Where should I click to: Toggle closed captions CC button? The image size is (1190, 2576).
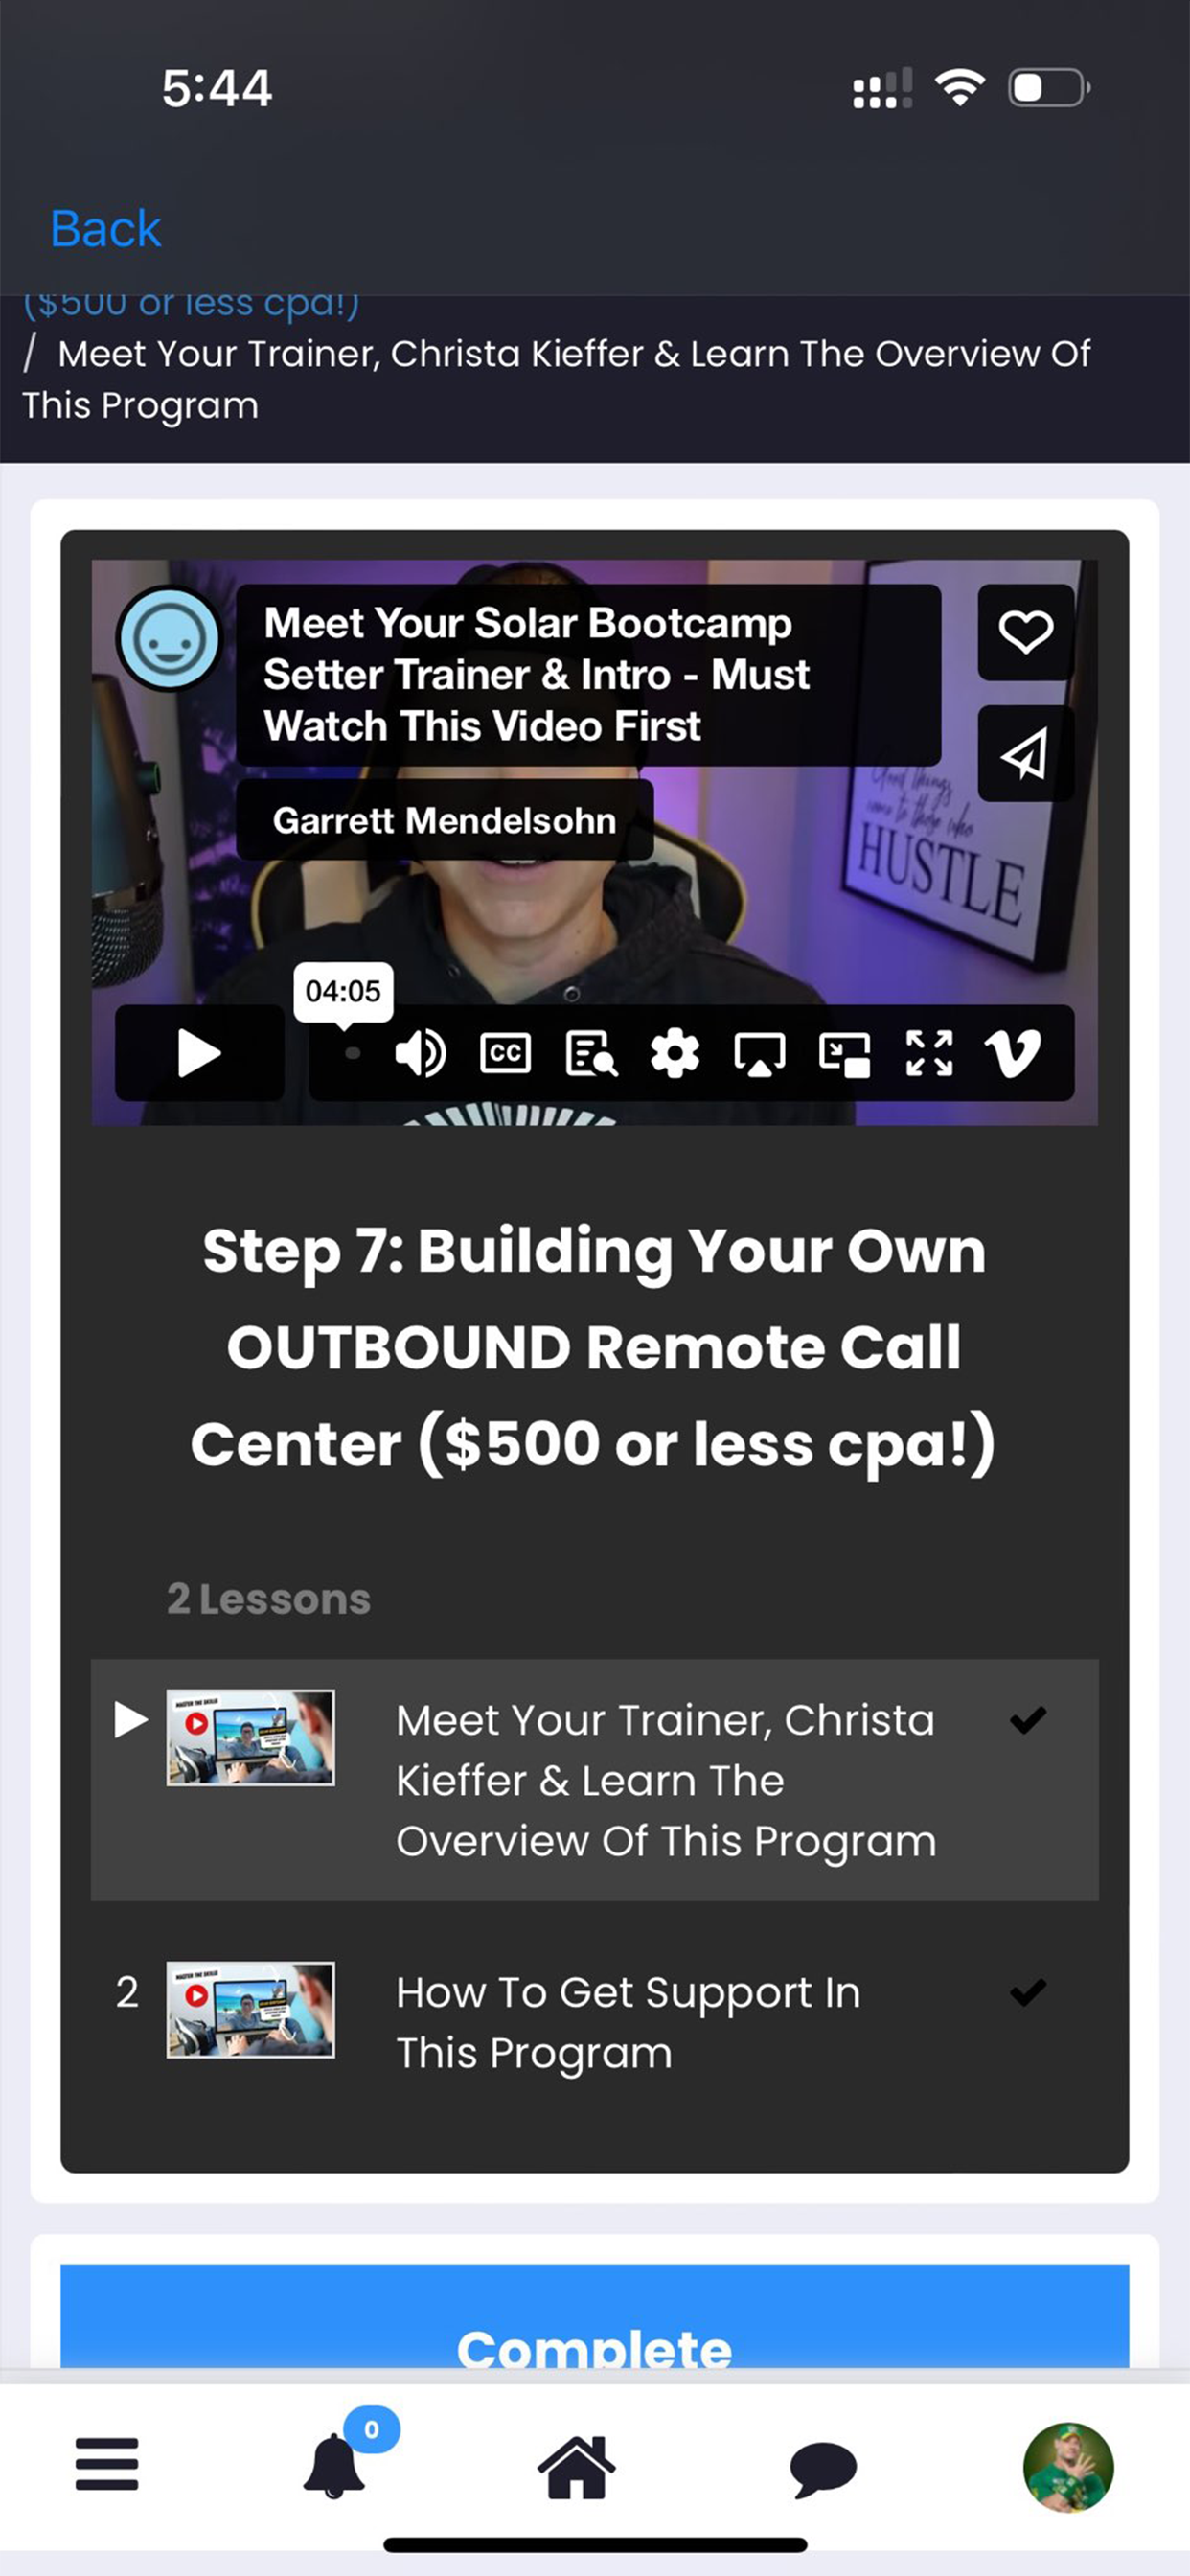505,1053
